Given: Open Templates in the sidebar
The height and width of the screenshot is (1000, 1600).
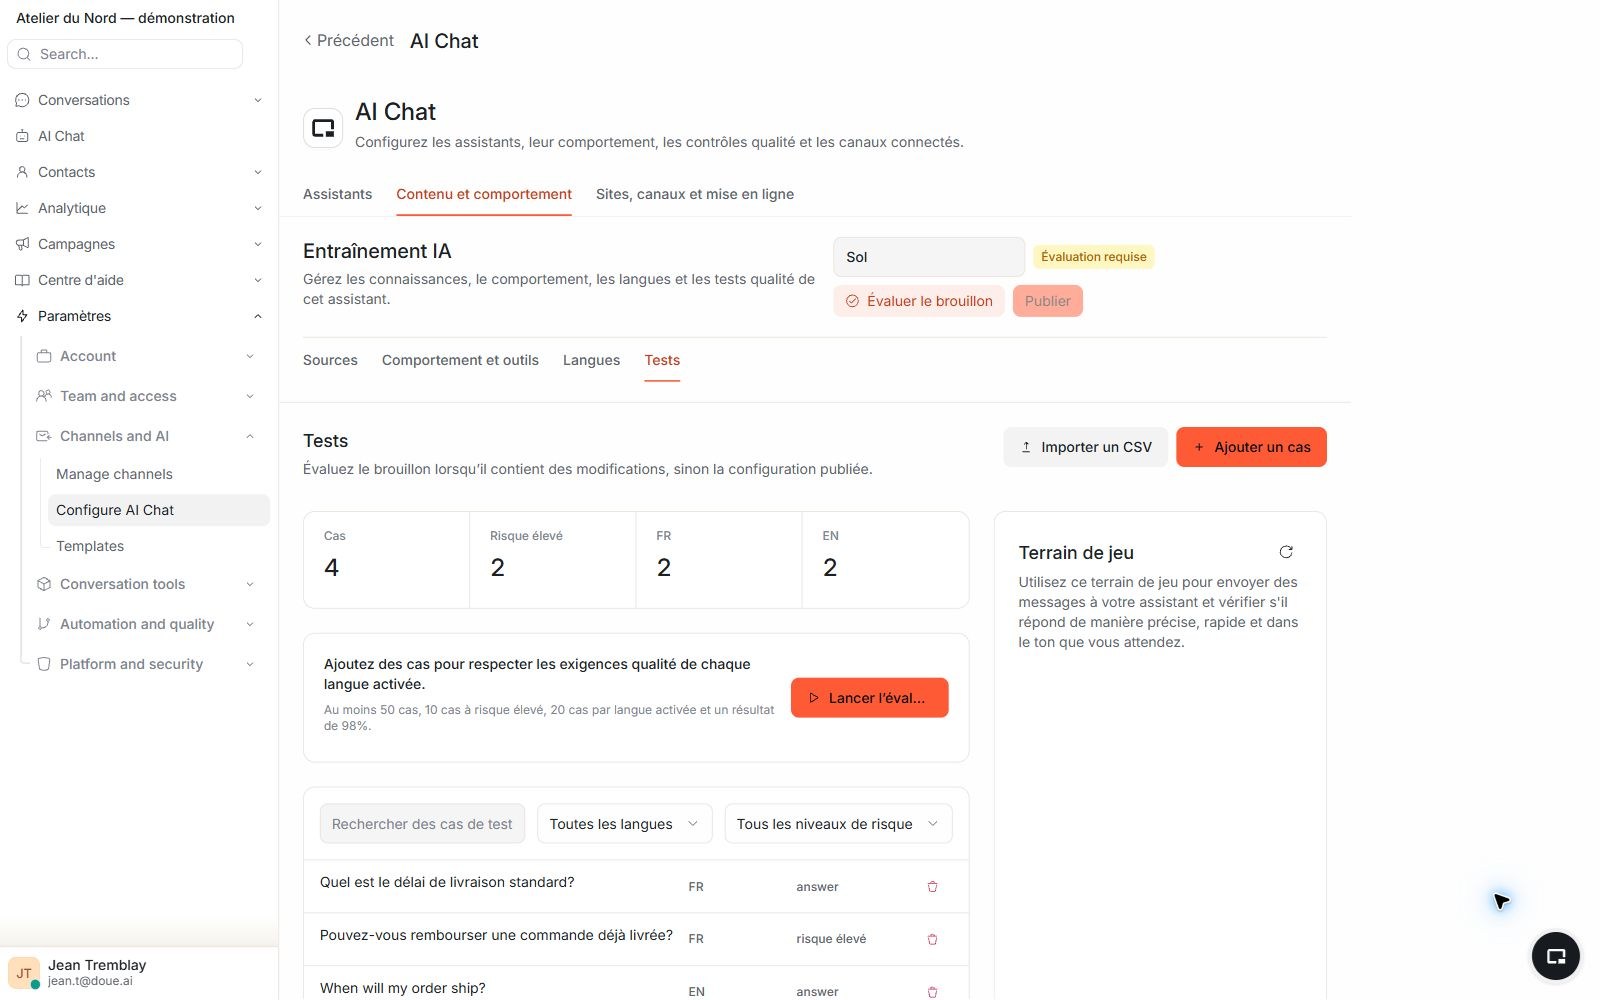Looking at the screenshot, I should click(x=90, y=546).
